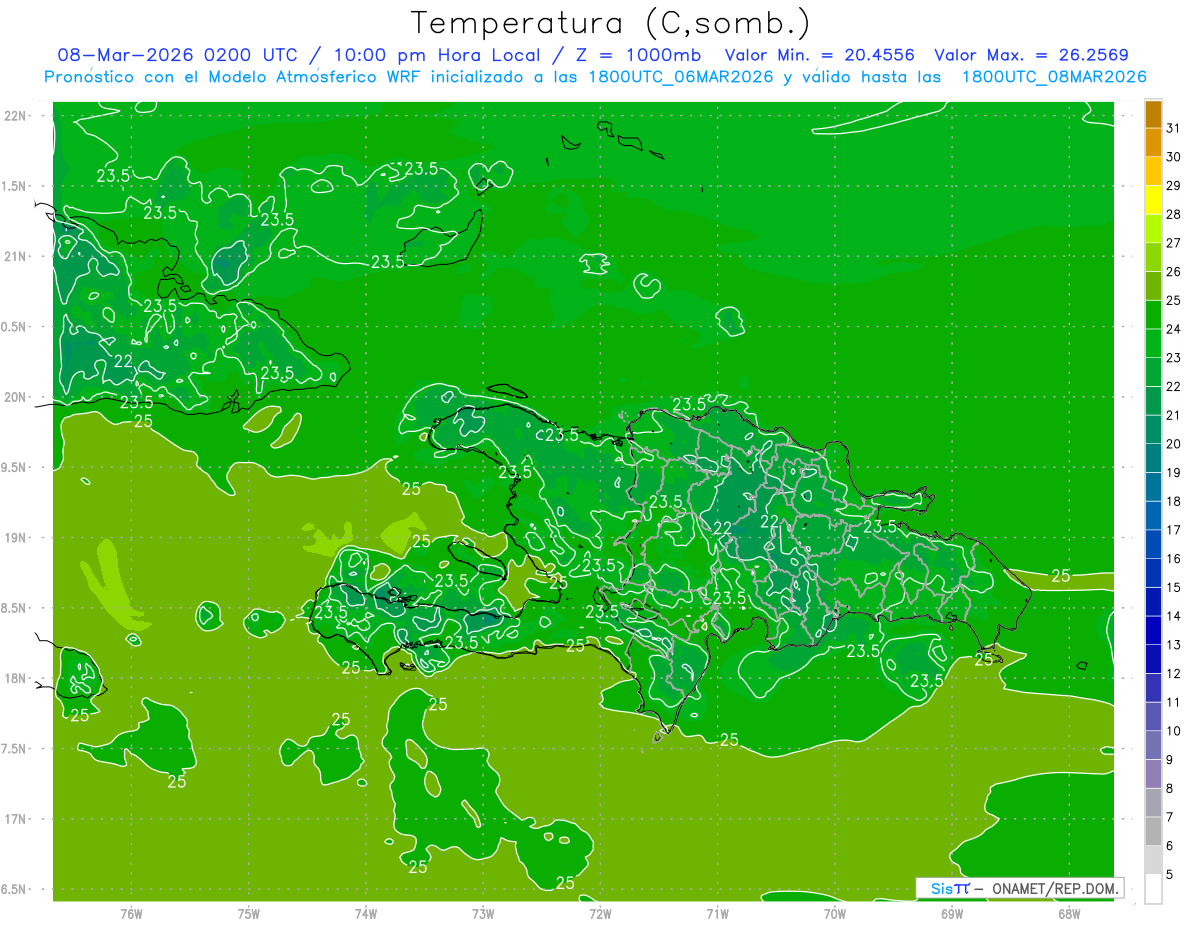The width and height of the screenshot is (1200, 927).
Task: Click the '19N' latitude axis label
Action: [x=16, y=538]
